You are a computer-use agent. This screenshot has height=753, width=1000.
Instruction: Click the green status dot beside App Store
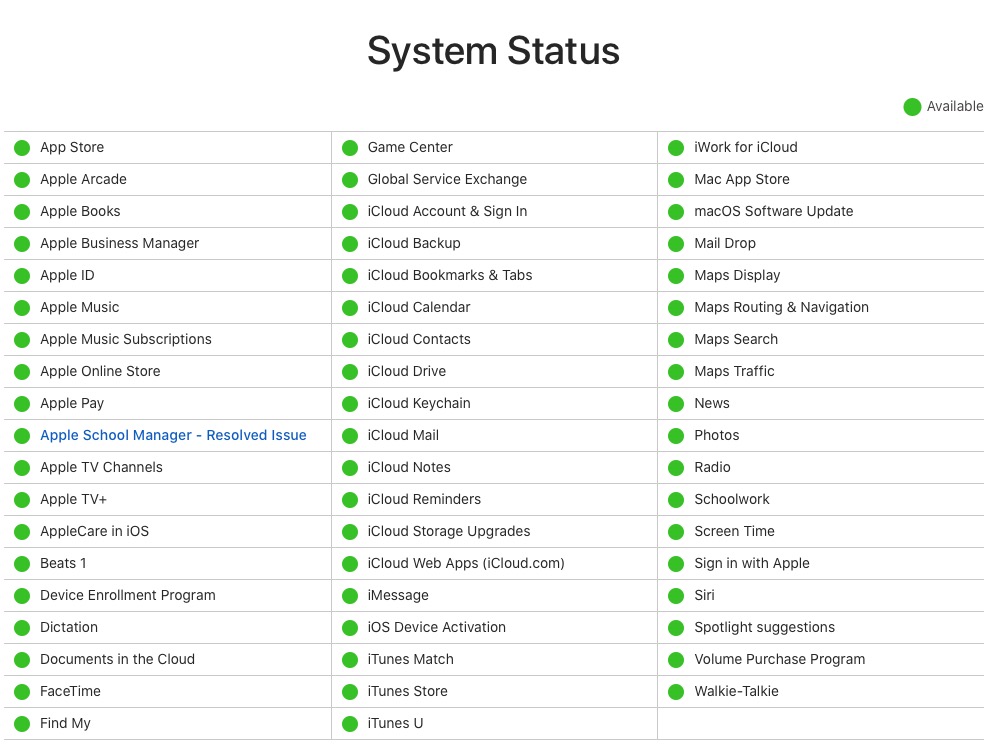point(22,148)
